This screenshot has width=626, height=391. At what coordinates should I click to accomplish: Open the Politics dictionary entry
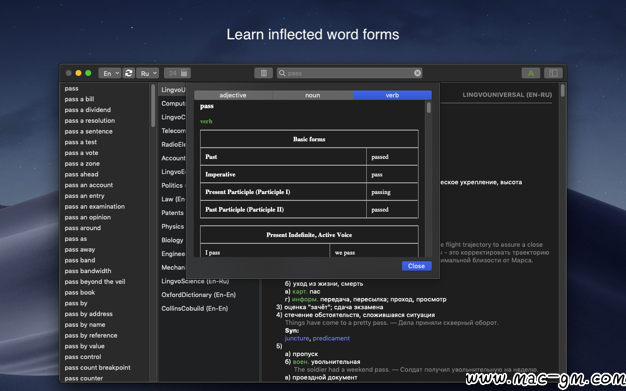pos(172,185)
